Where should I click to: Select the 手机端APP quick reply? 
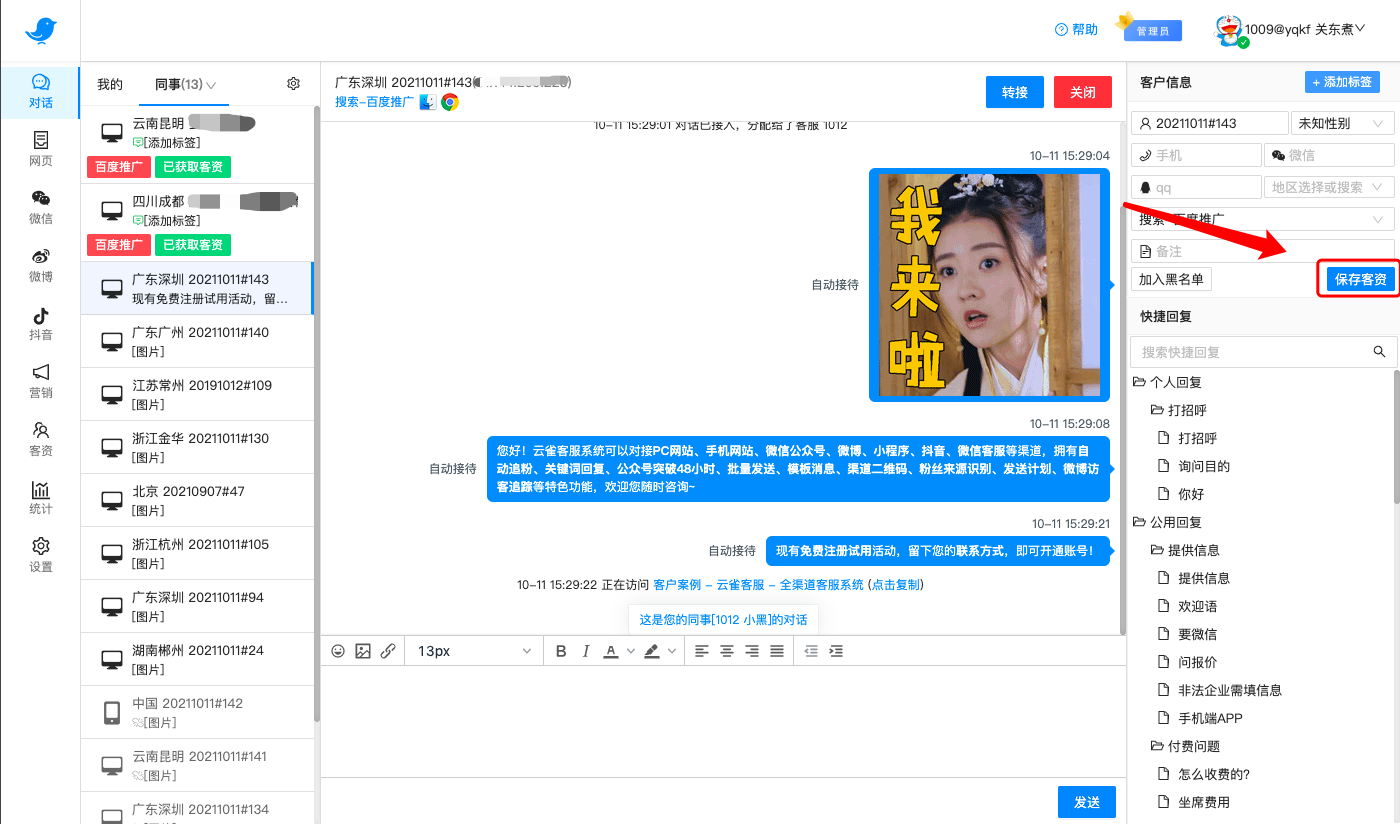coord(1210,718)
